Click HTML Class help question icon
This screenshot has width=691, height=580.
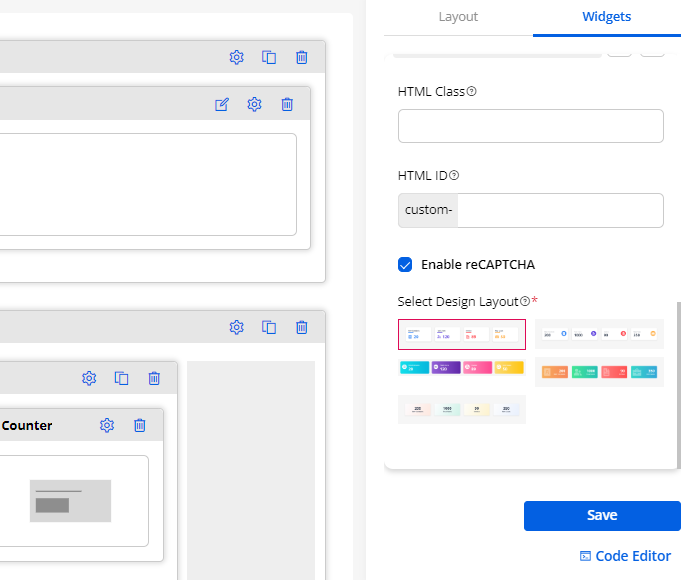coord(472,92)
